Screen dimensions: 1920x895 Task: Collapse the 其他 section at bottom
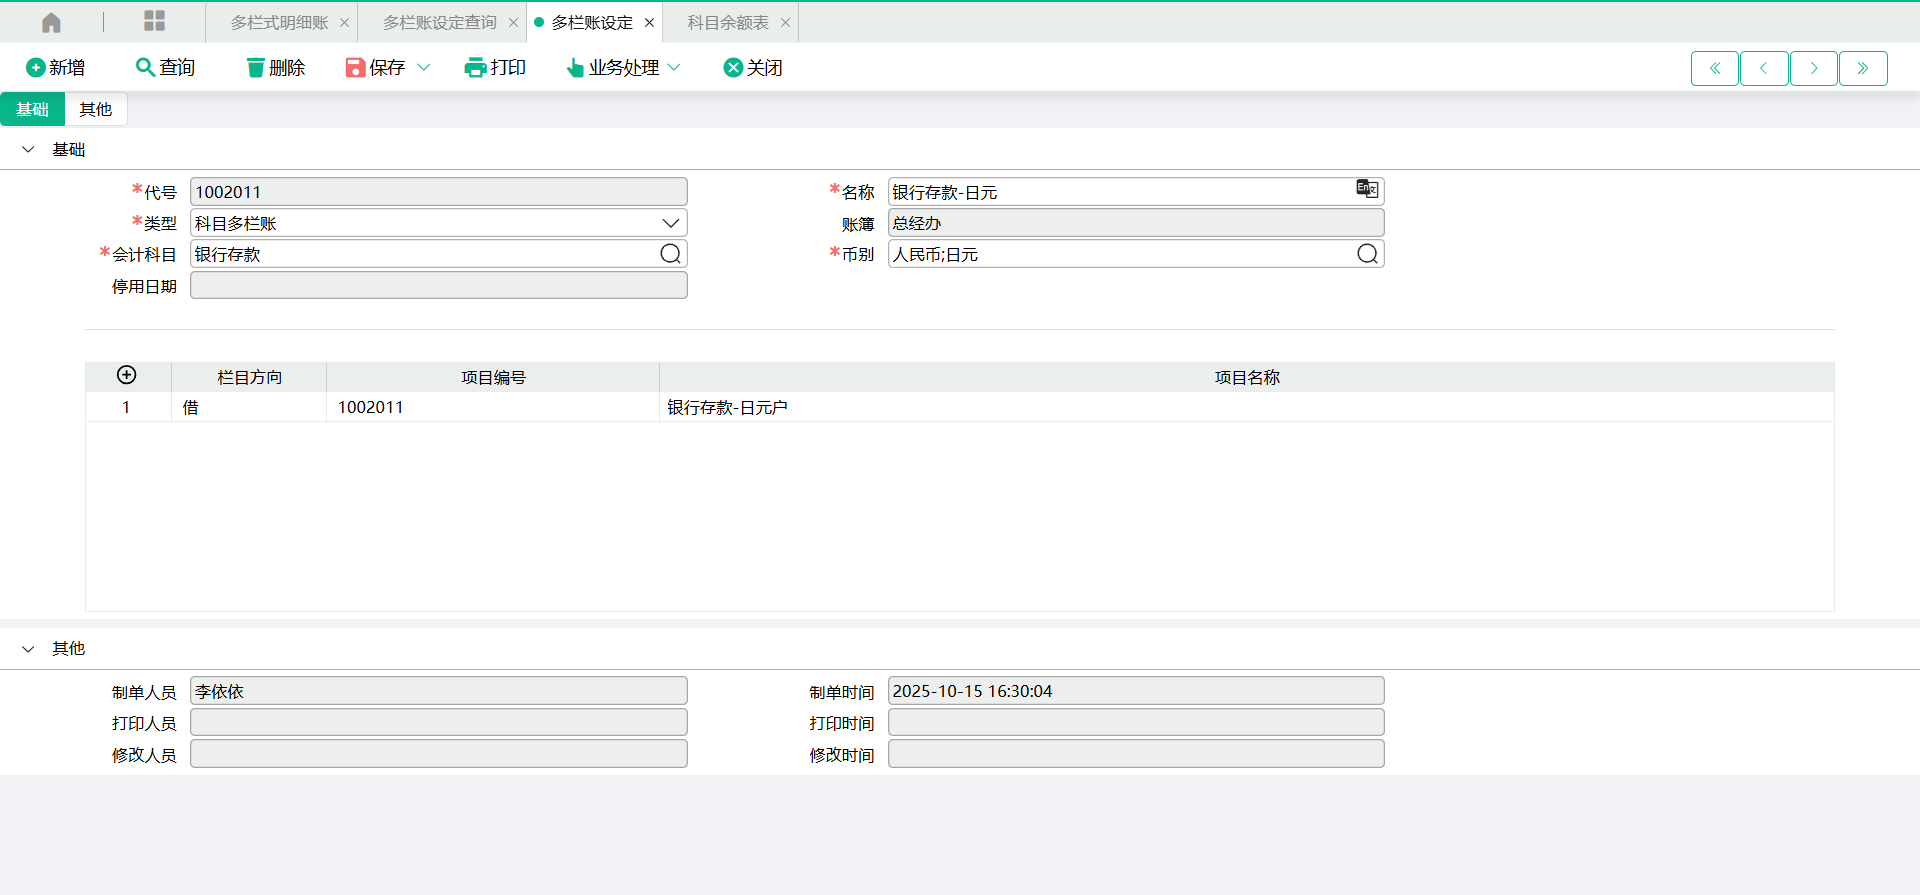tap(28, 648)
